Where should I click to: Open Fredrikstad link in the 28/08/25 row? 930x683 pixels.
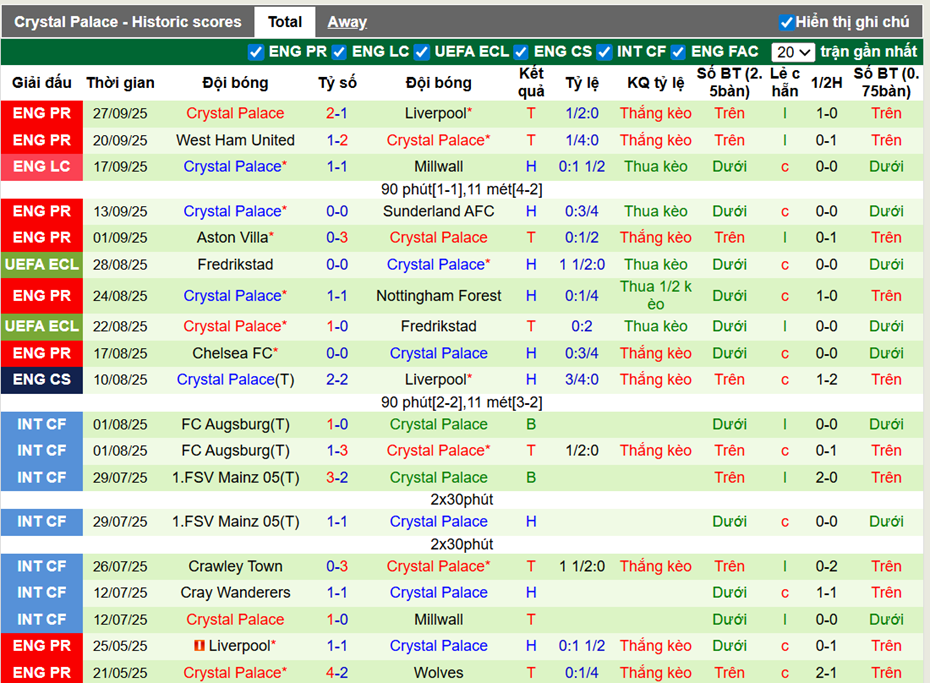click(x=235, y=264)
